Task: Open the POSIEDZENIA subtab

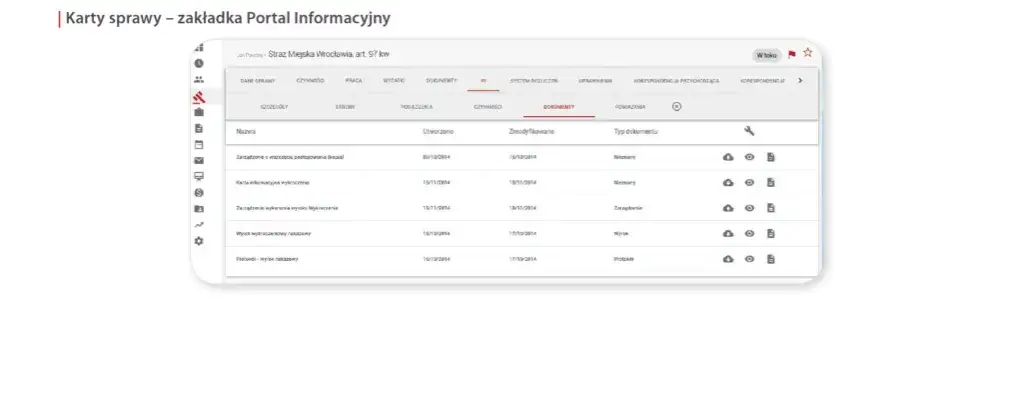Action: tap(417, 106)
